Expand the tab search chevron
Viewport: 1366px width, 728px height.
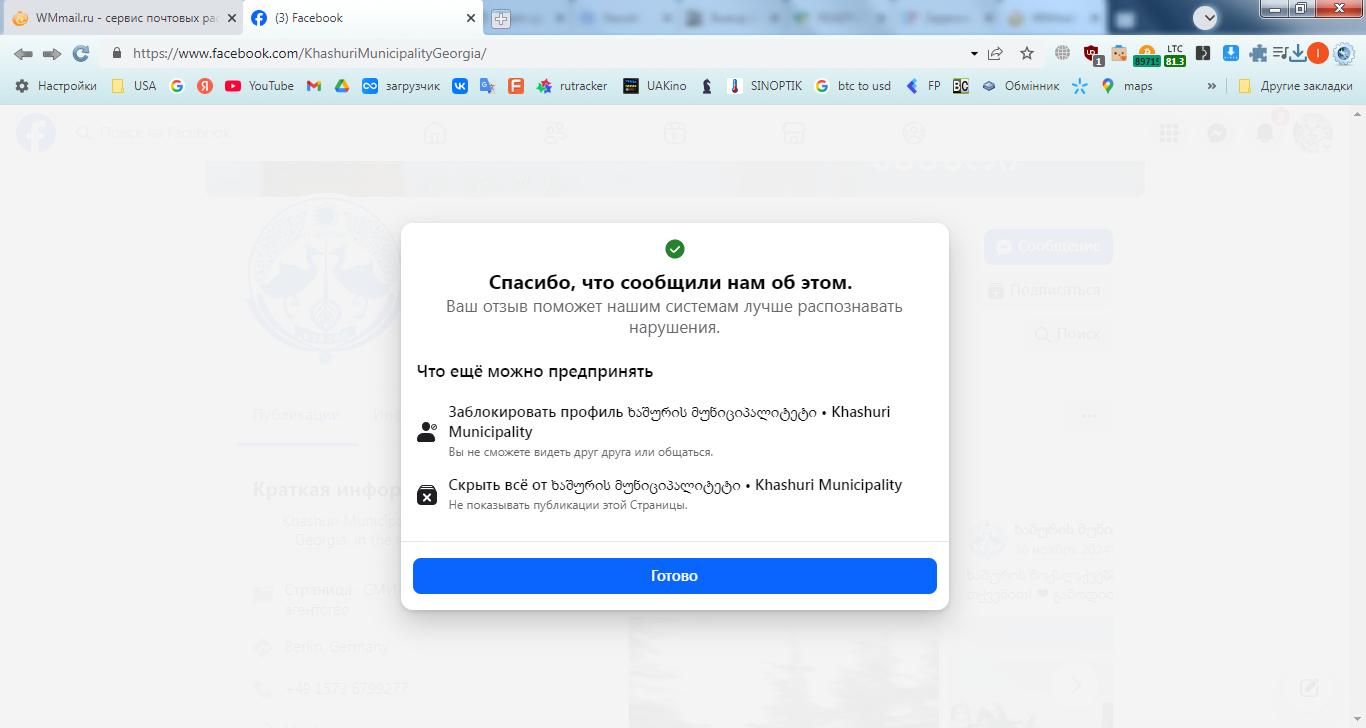[1206, 17]
